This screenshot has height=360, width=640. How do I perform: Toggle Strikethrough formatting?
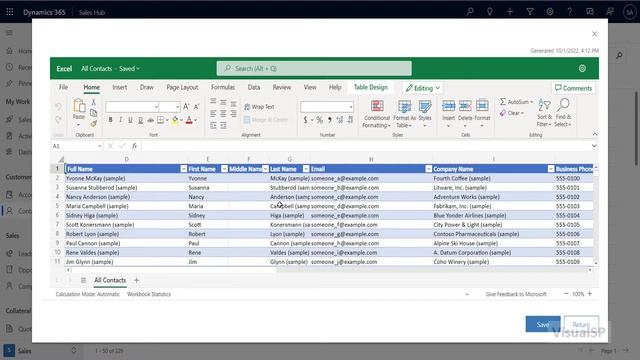(x=151, y=120)
